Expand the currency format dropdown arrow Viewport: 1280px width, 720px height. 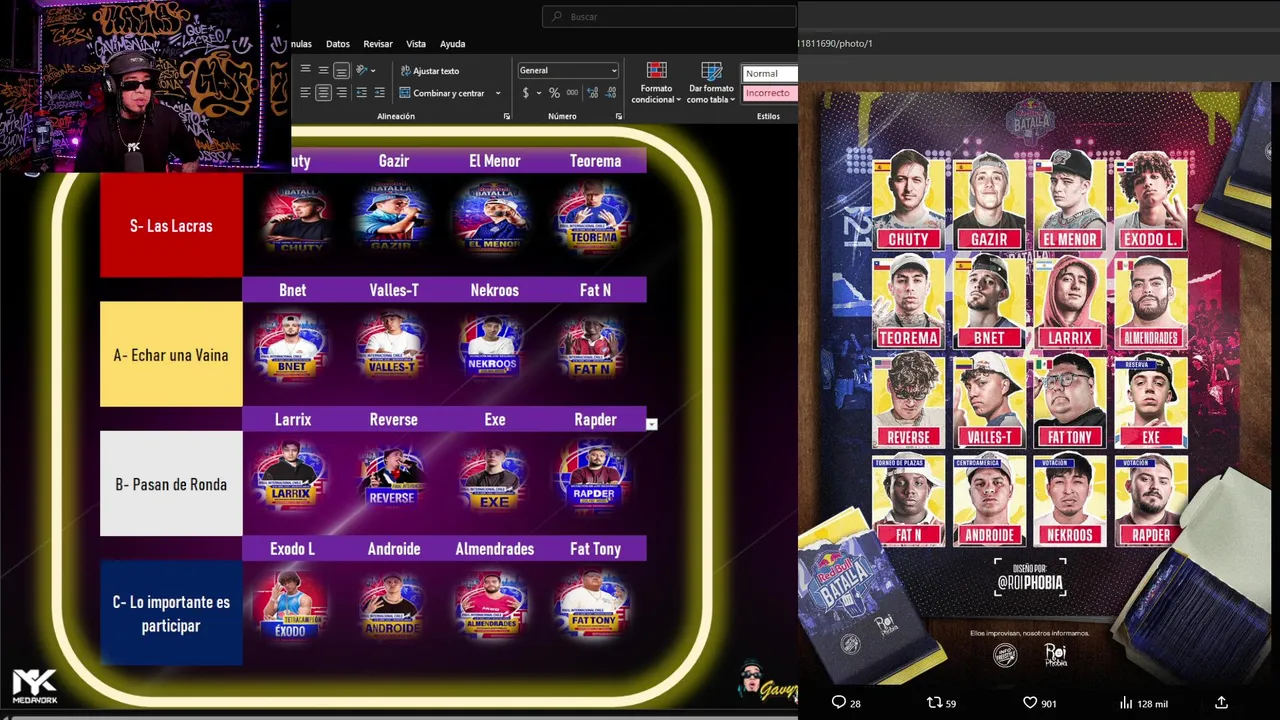[538, 93]
